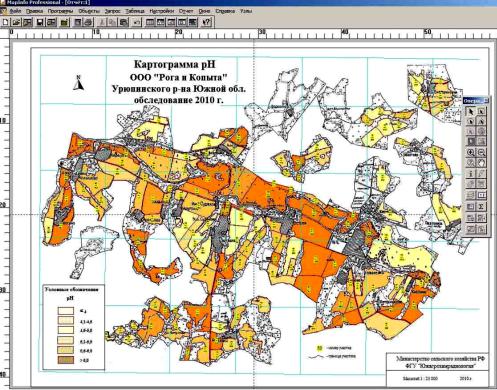Click the Statistics sigma icon in the palette

click(x=481, y=206)
